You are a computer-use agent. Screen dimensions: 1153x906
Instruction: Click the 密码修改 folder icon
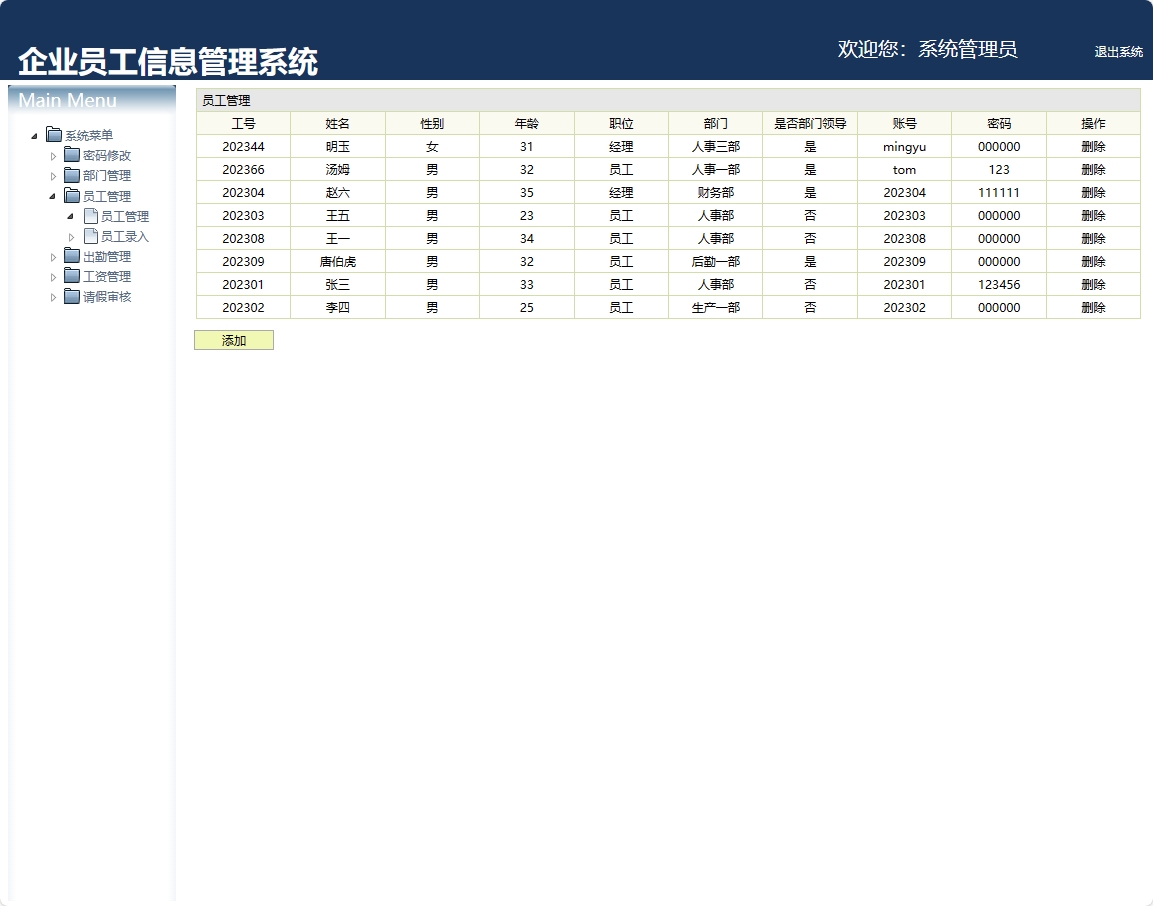coord(72,155)
